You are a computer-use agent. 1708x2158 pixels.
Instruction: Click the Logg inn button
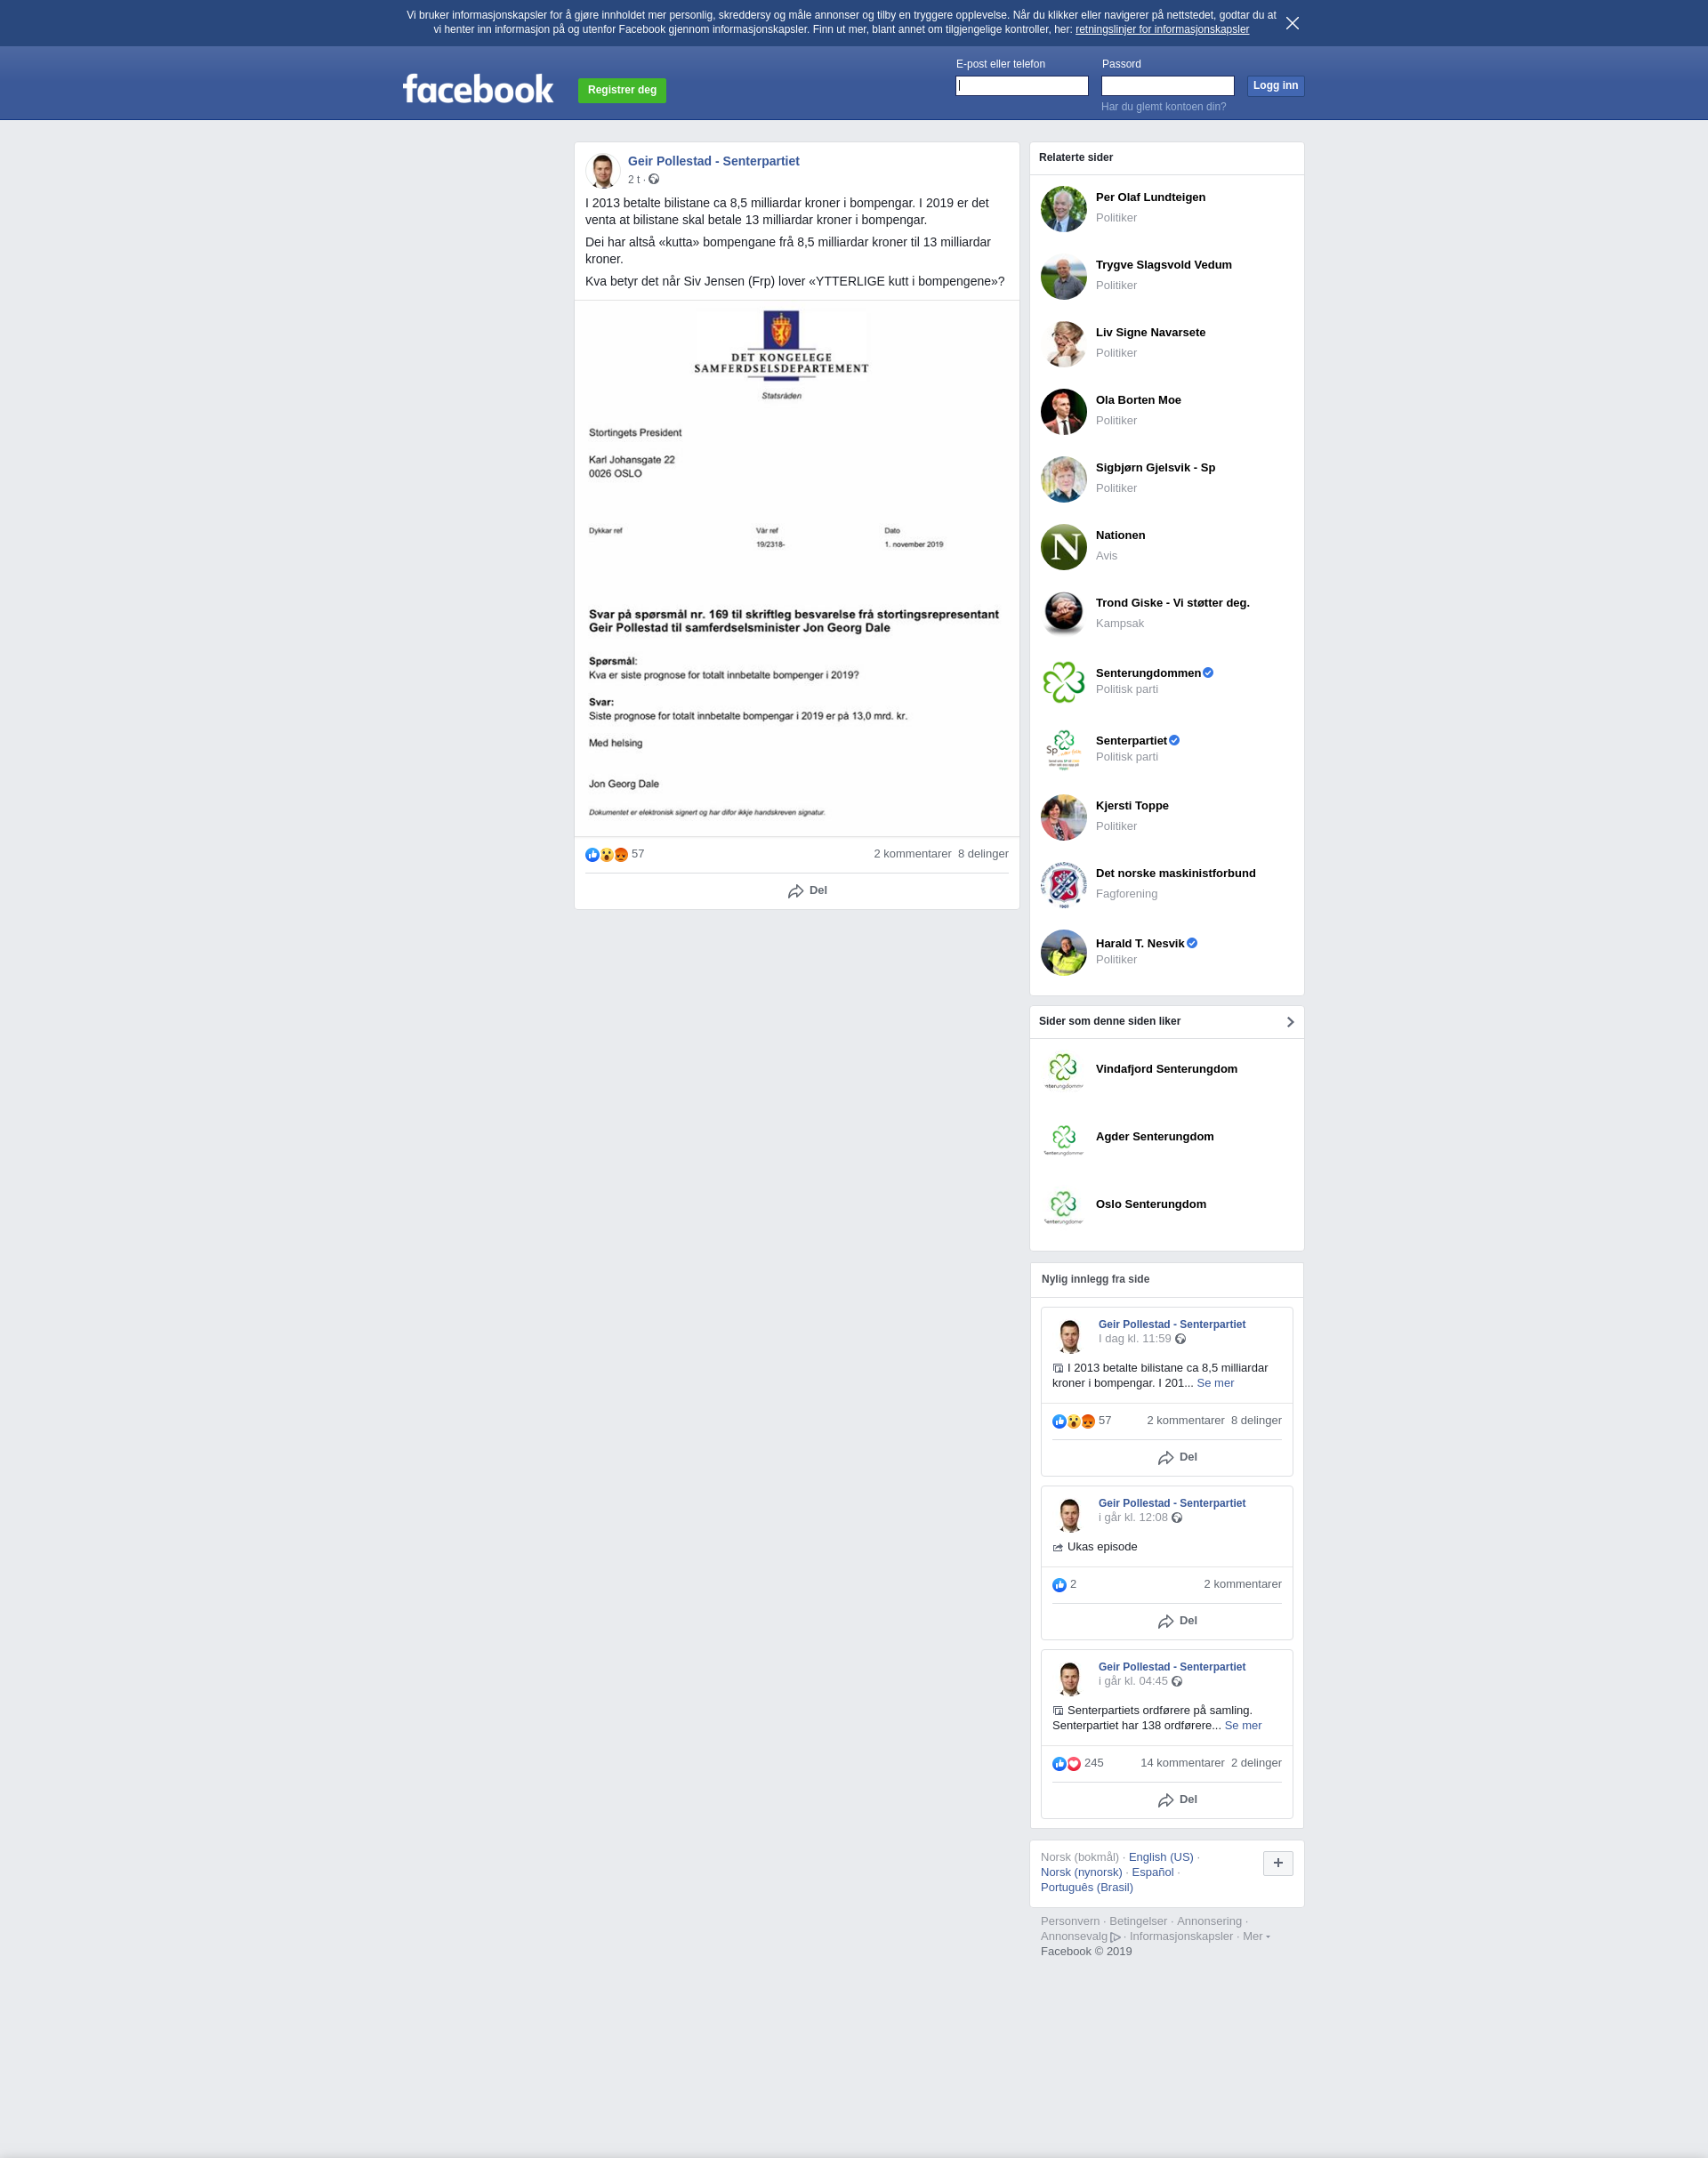point(1275,86)
